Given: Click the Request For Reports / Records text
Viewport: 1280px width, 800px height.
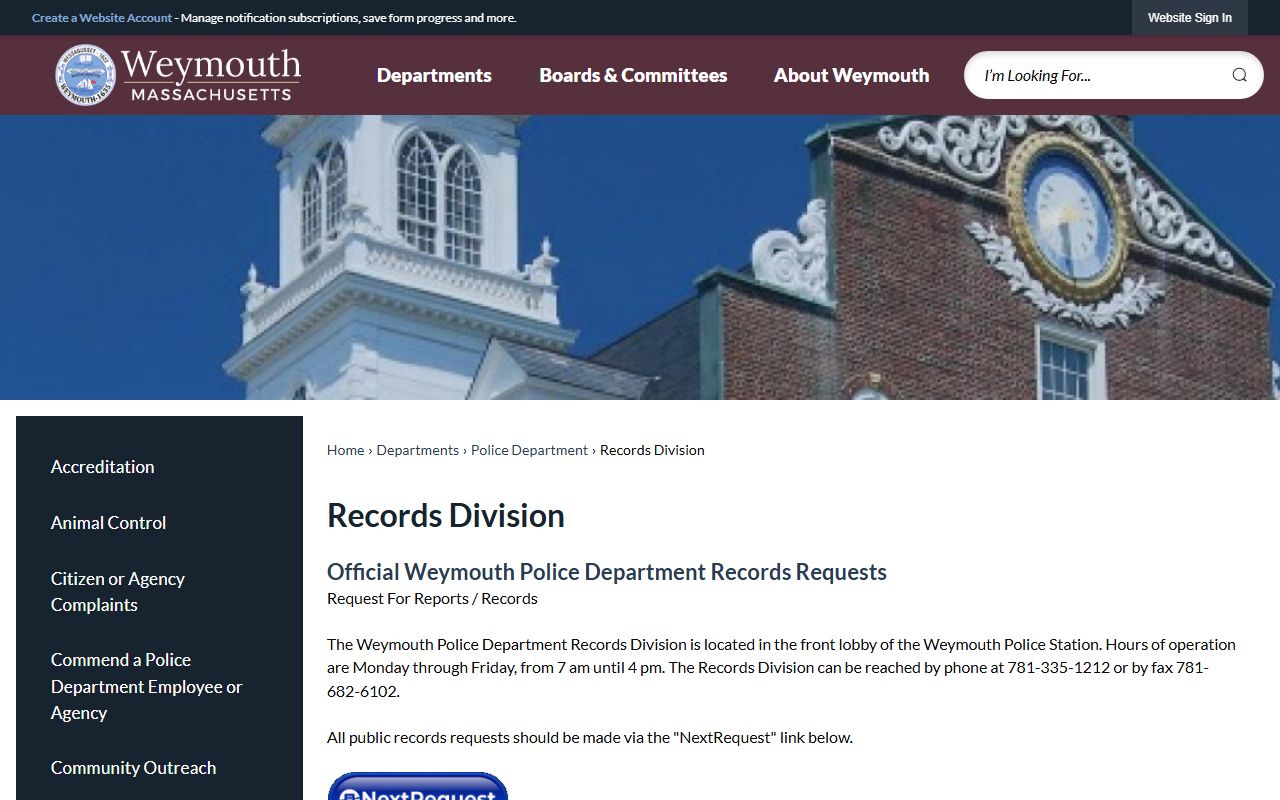Looking at the screenshot, I should [432, 598].
